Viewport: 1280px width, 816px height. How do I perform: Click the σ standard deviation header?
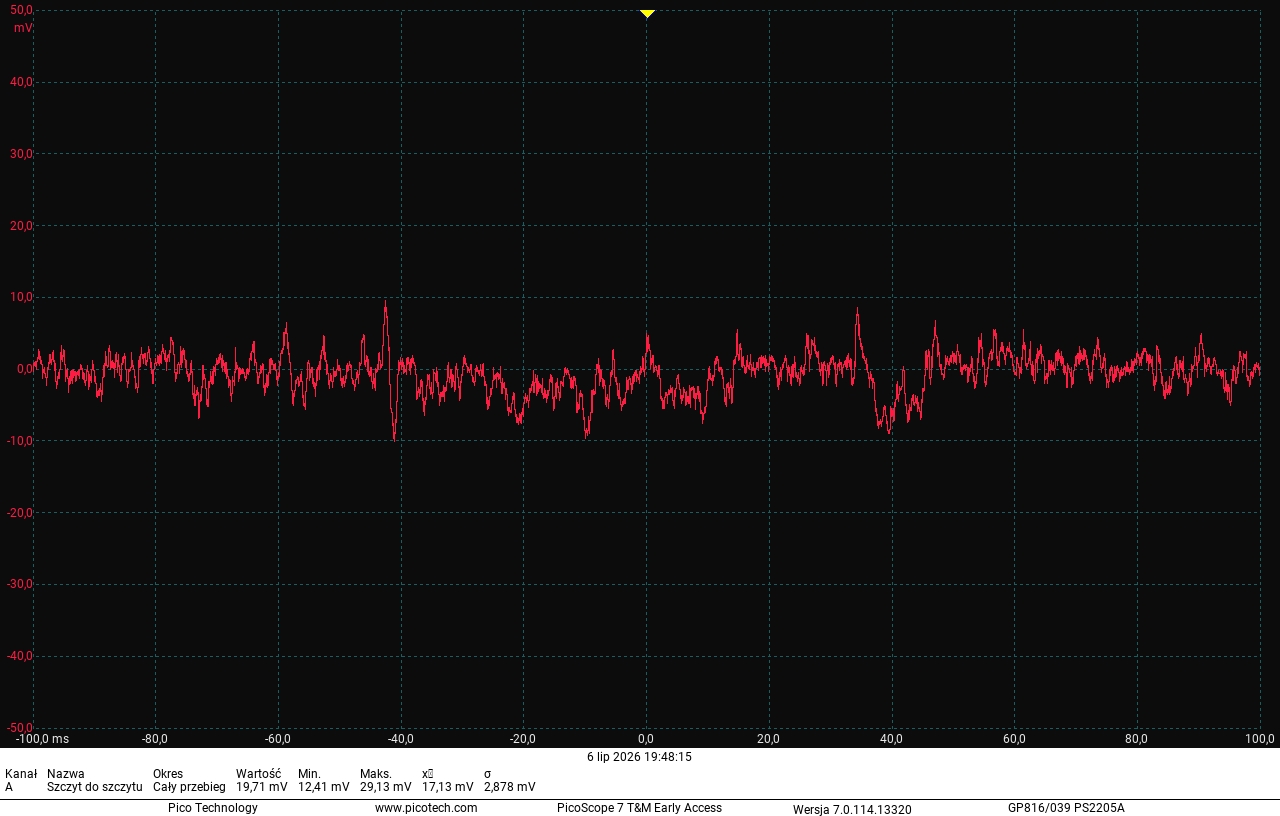coord(487,774)
